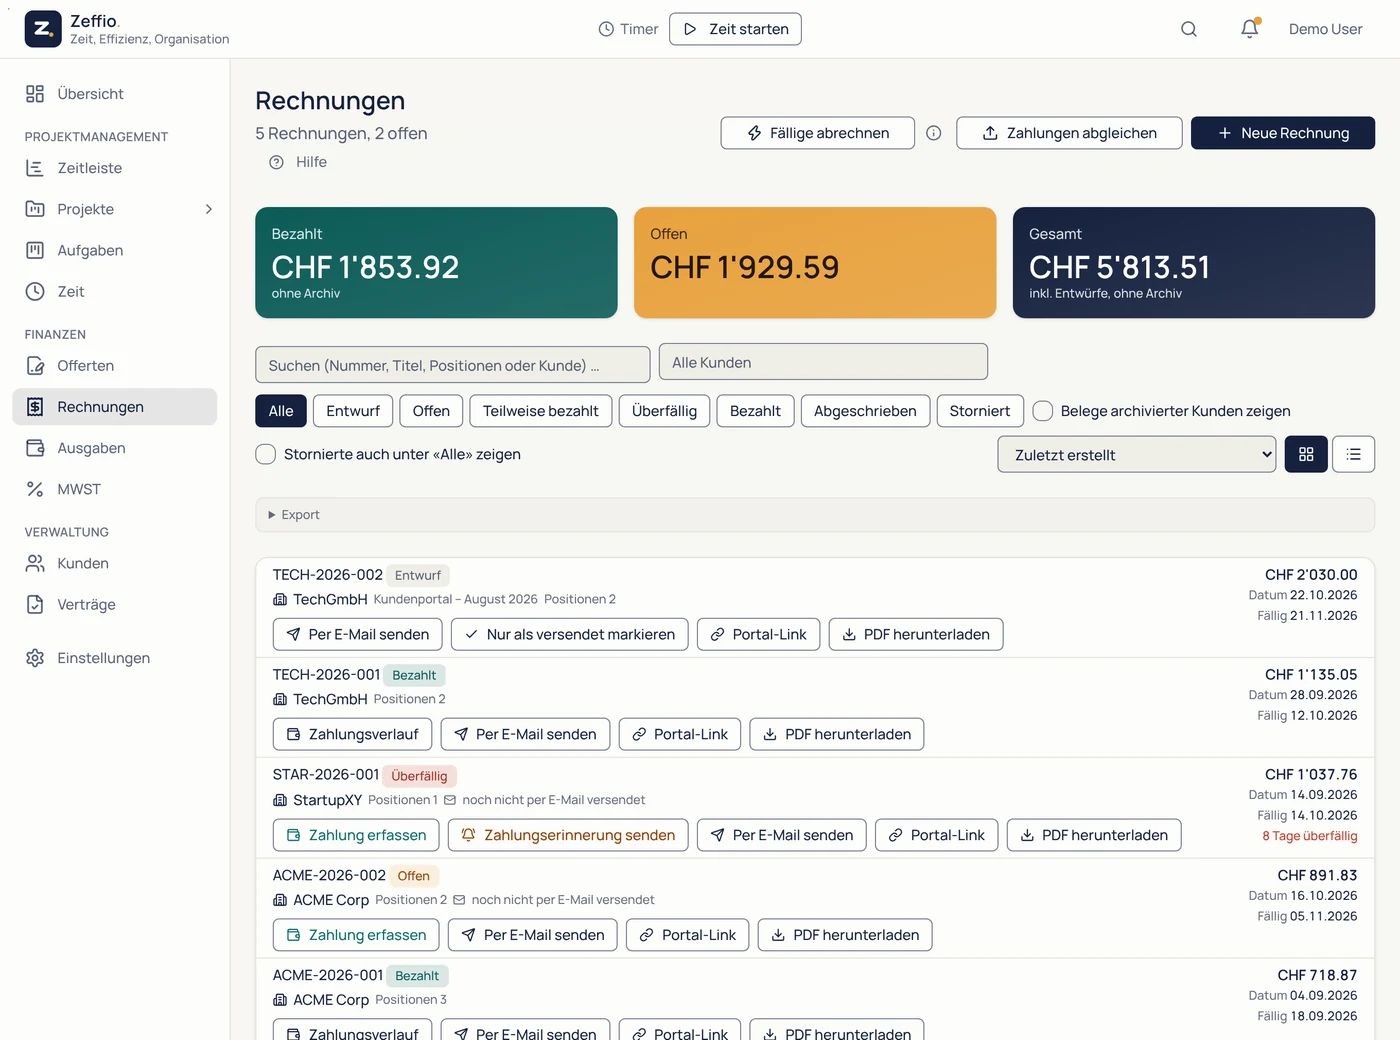
Task: Open Verträge in the sidebar
Action: pyautogui.click(x=115, y=605)
